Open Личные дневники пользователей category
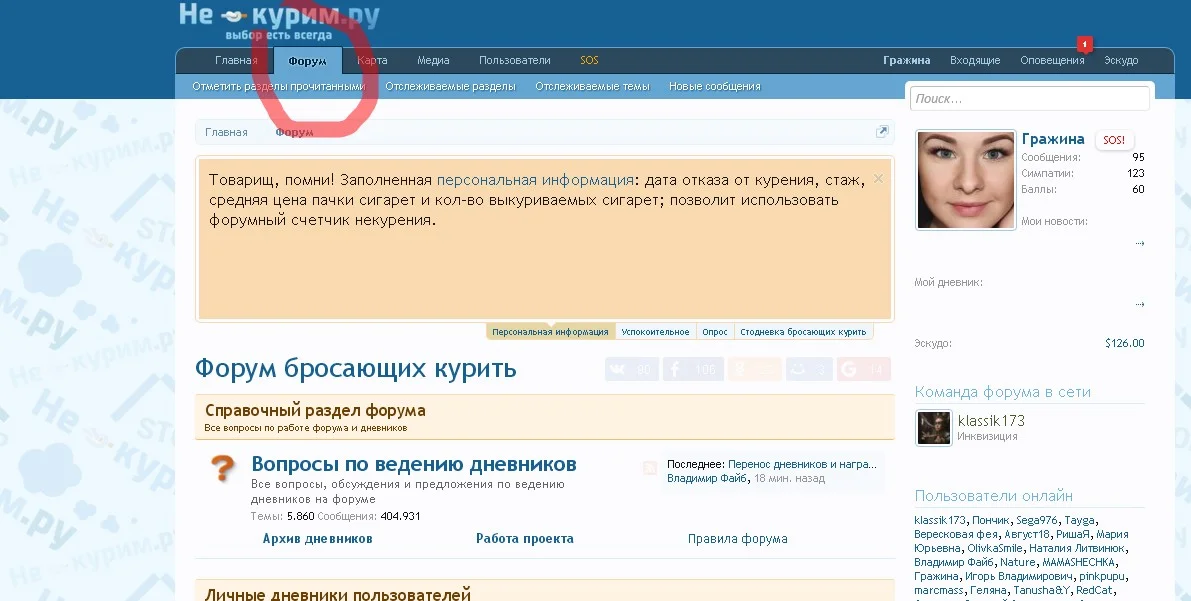 337,593
